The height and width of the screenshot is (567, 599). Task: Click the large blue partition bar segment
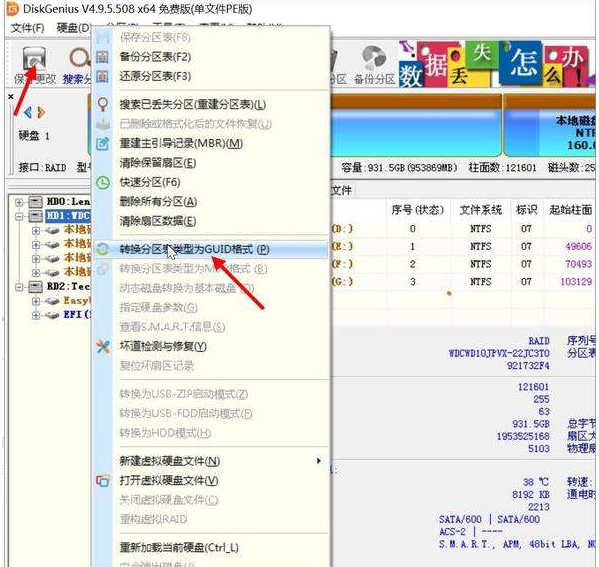click(x=416, y=126)
